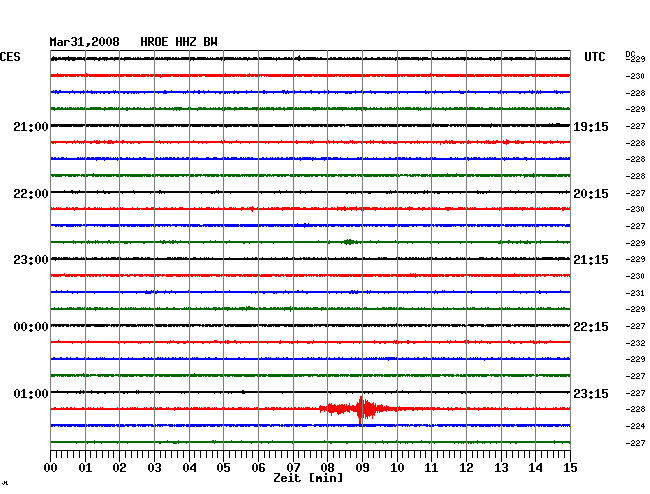The width and height of the screenshot is (650, 494).
Task: Click the 13 minute axis tick label
Action: pyautogui.click(x=501, y=467)
